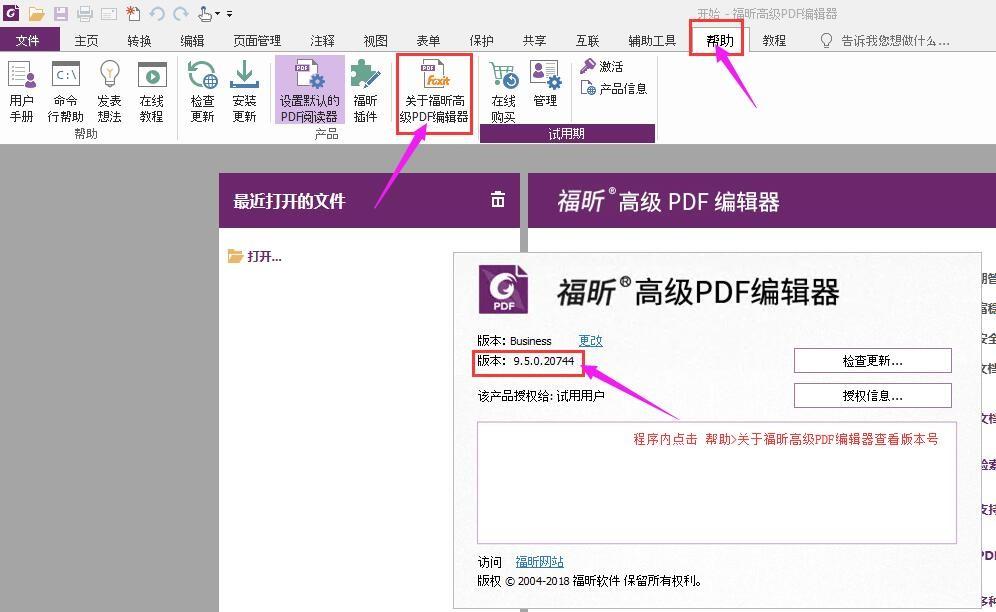The height and width of the screenshot is (612, 996).
Task: Visit the 福昕网站 link
Action: pos(539,561)
